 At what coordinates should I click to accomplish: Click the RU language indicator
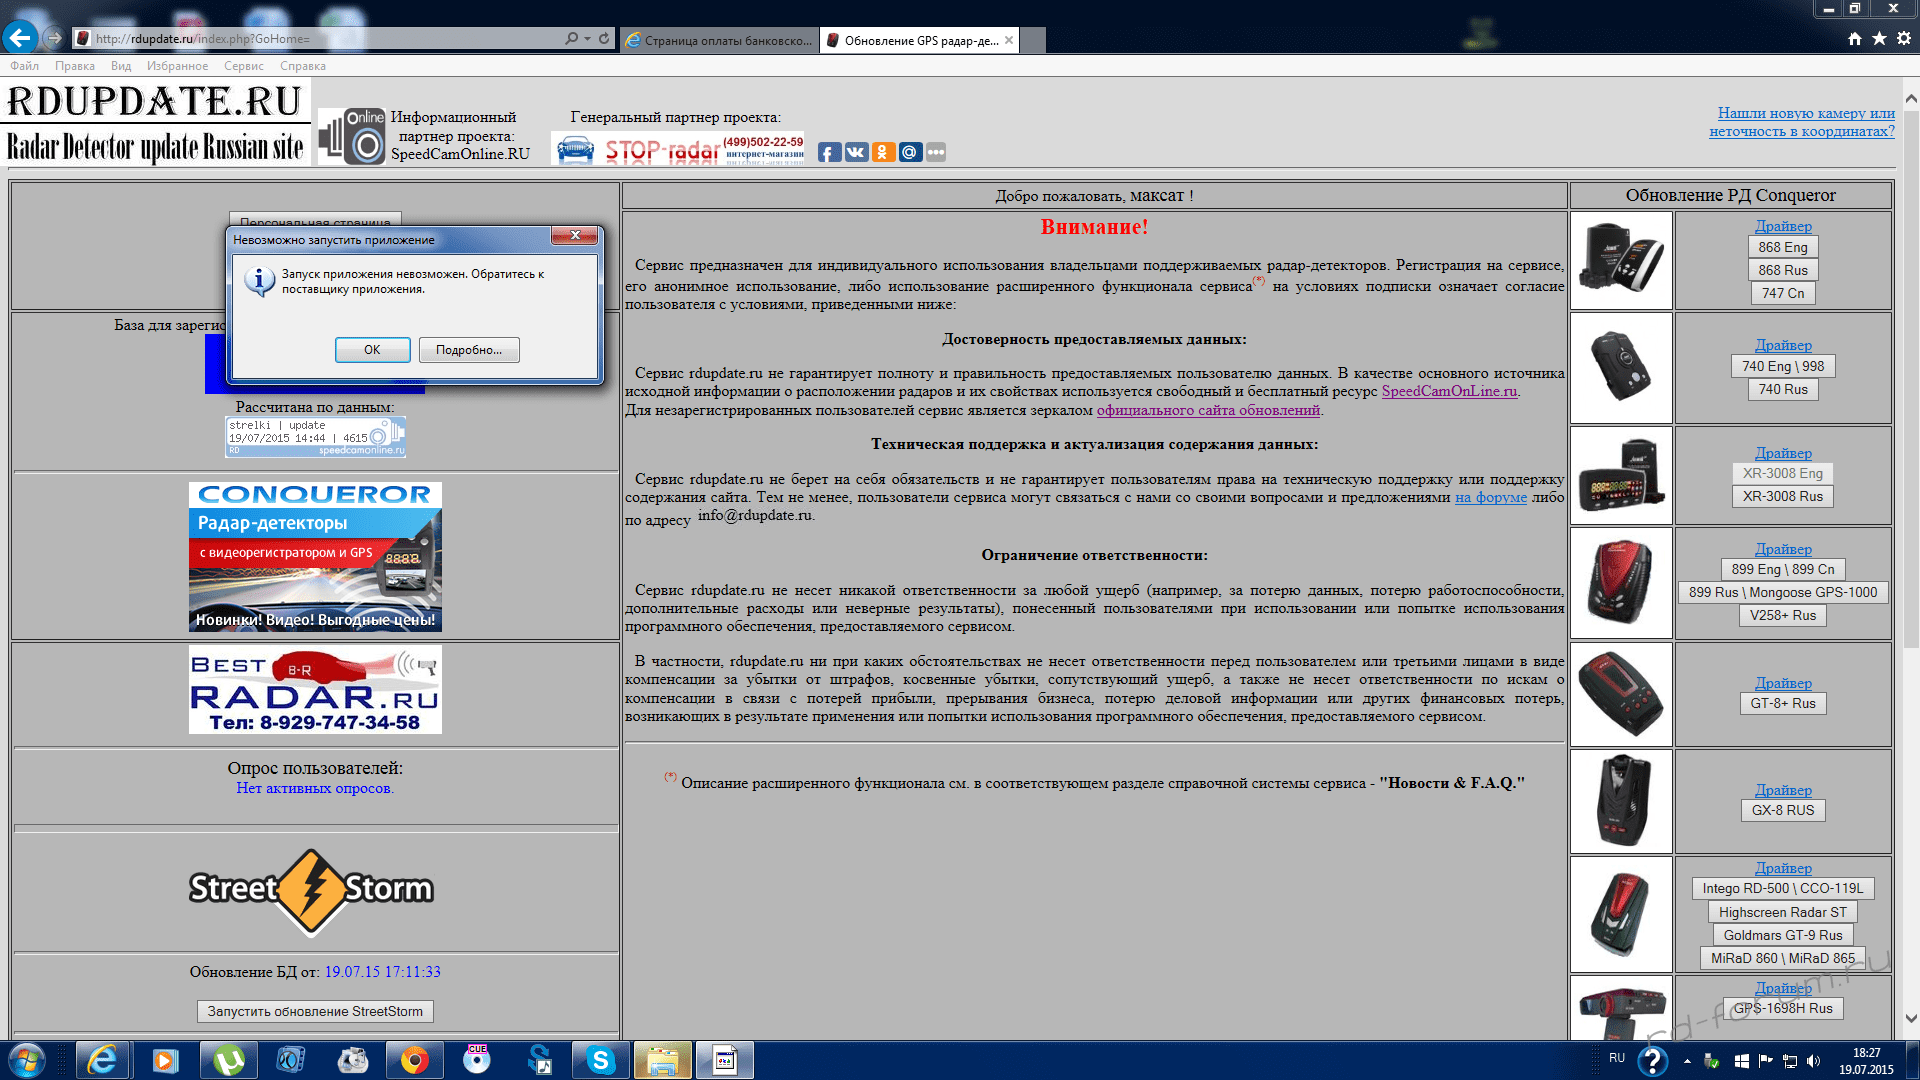1617,1058
